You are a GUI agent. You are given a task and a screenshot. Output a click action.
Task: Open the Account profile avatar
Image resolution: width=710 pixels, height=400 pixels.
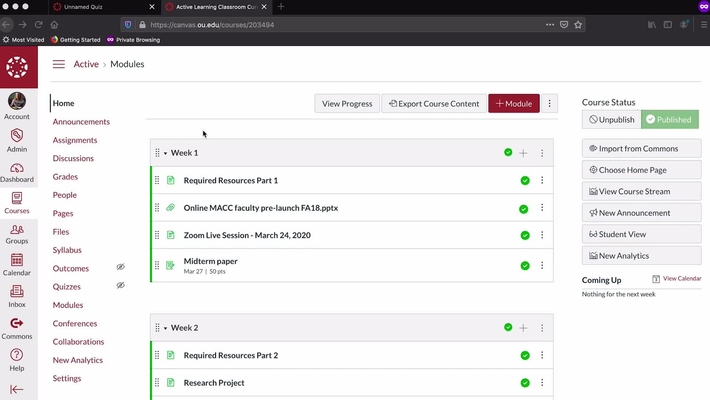[x=17, y=101]
